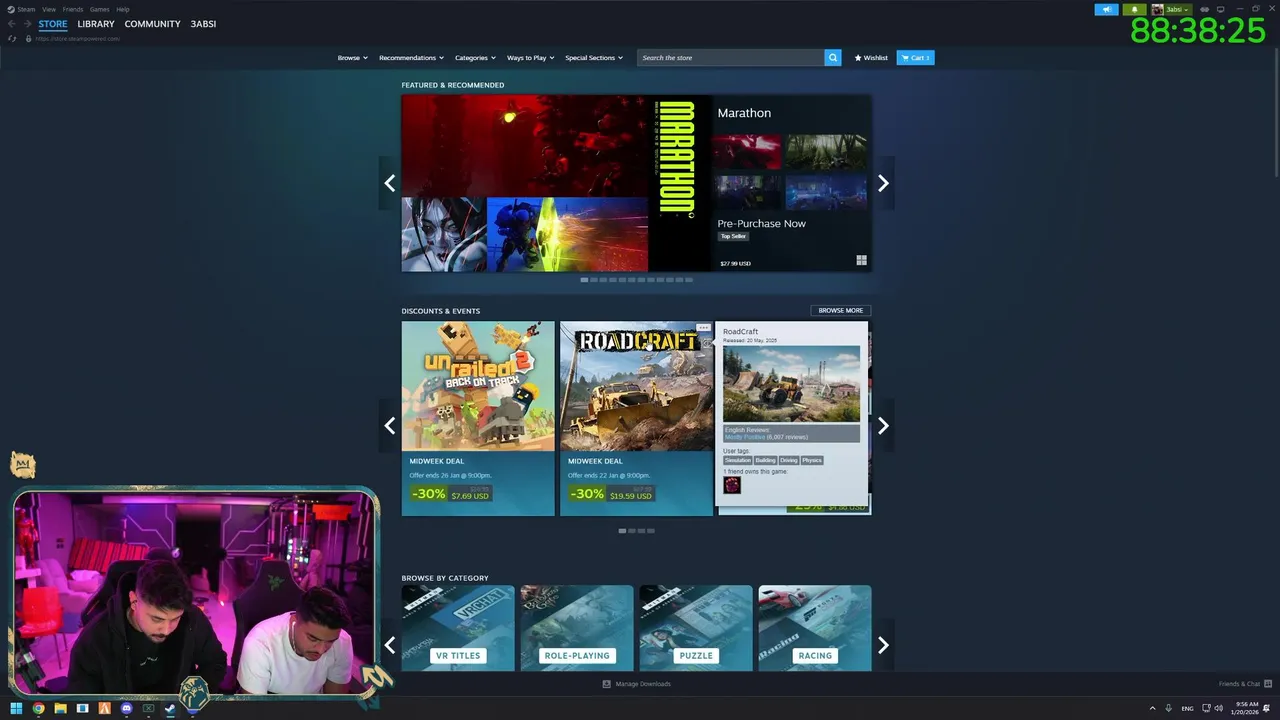Click in the Search the store field

(x=731, y=58)
